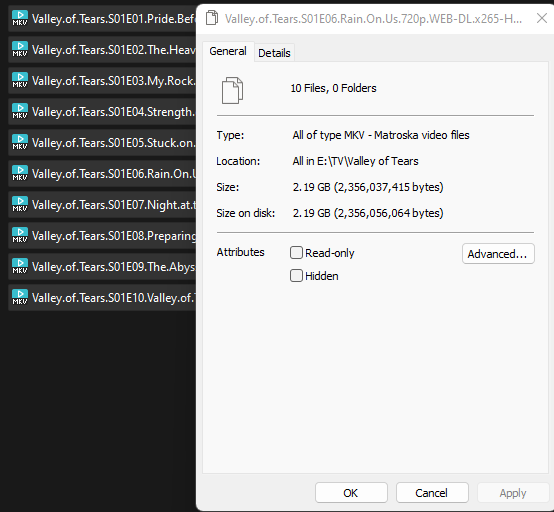The width and height of the screenshot is (554, 512).
Task: Click size value '2,356,037,415 bytes'
Action: (388, 187)
